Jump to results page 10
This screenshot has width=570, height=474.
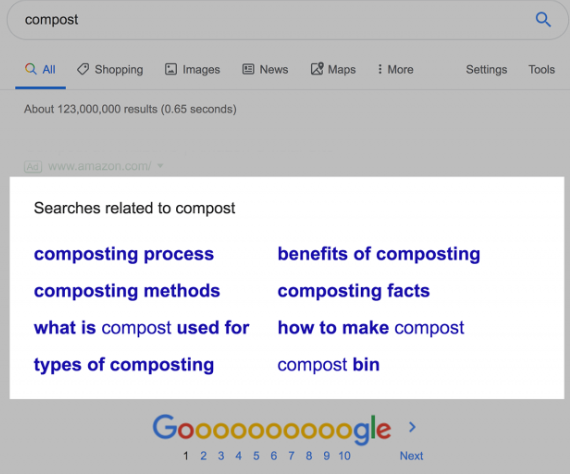(x=344, y=456)
